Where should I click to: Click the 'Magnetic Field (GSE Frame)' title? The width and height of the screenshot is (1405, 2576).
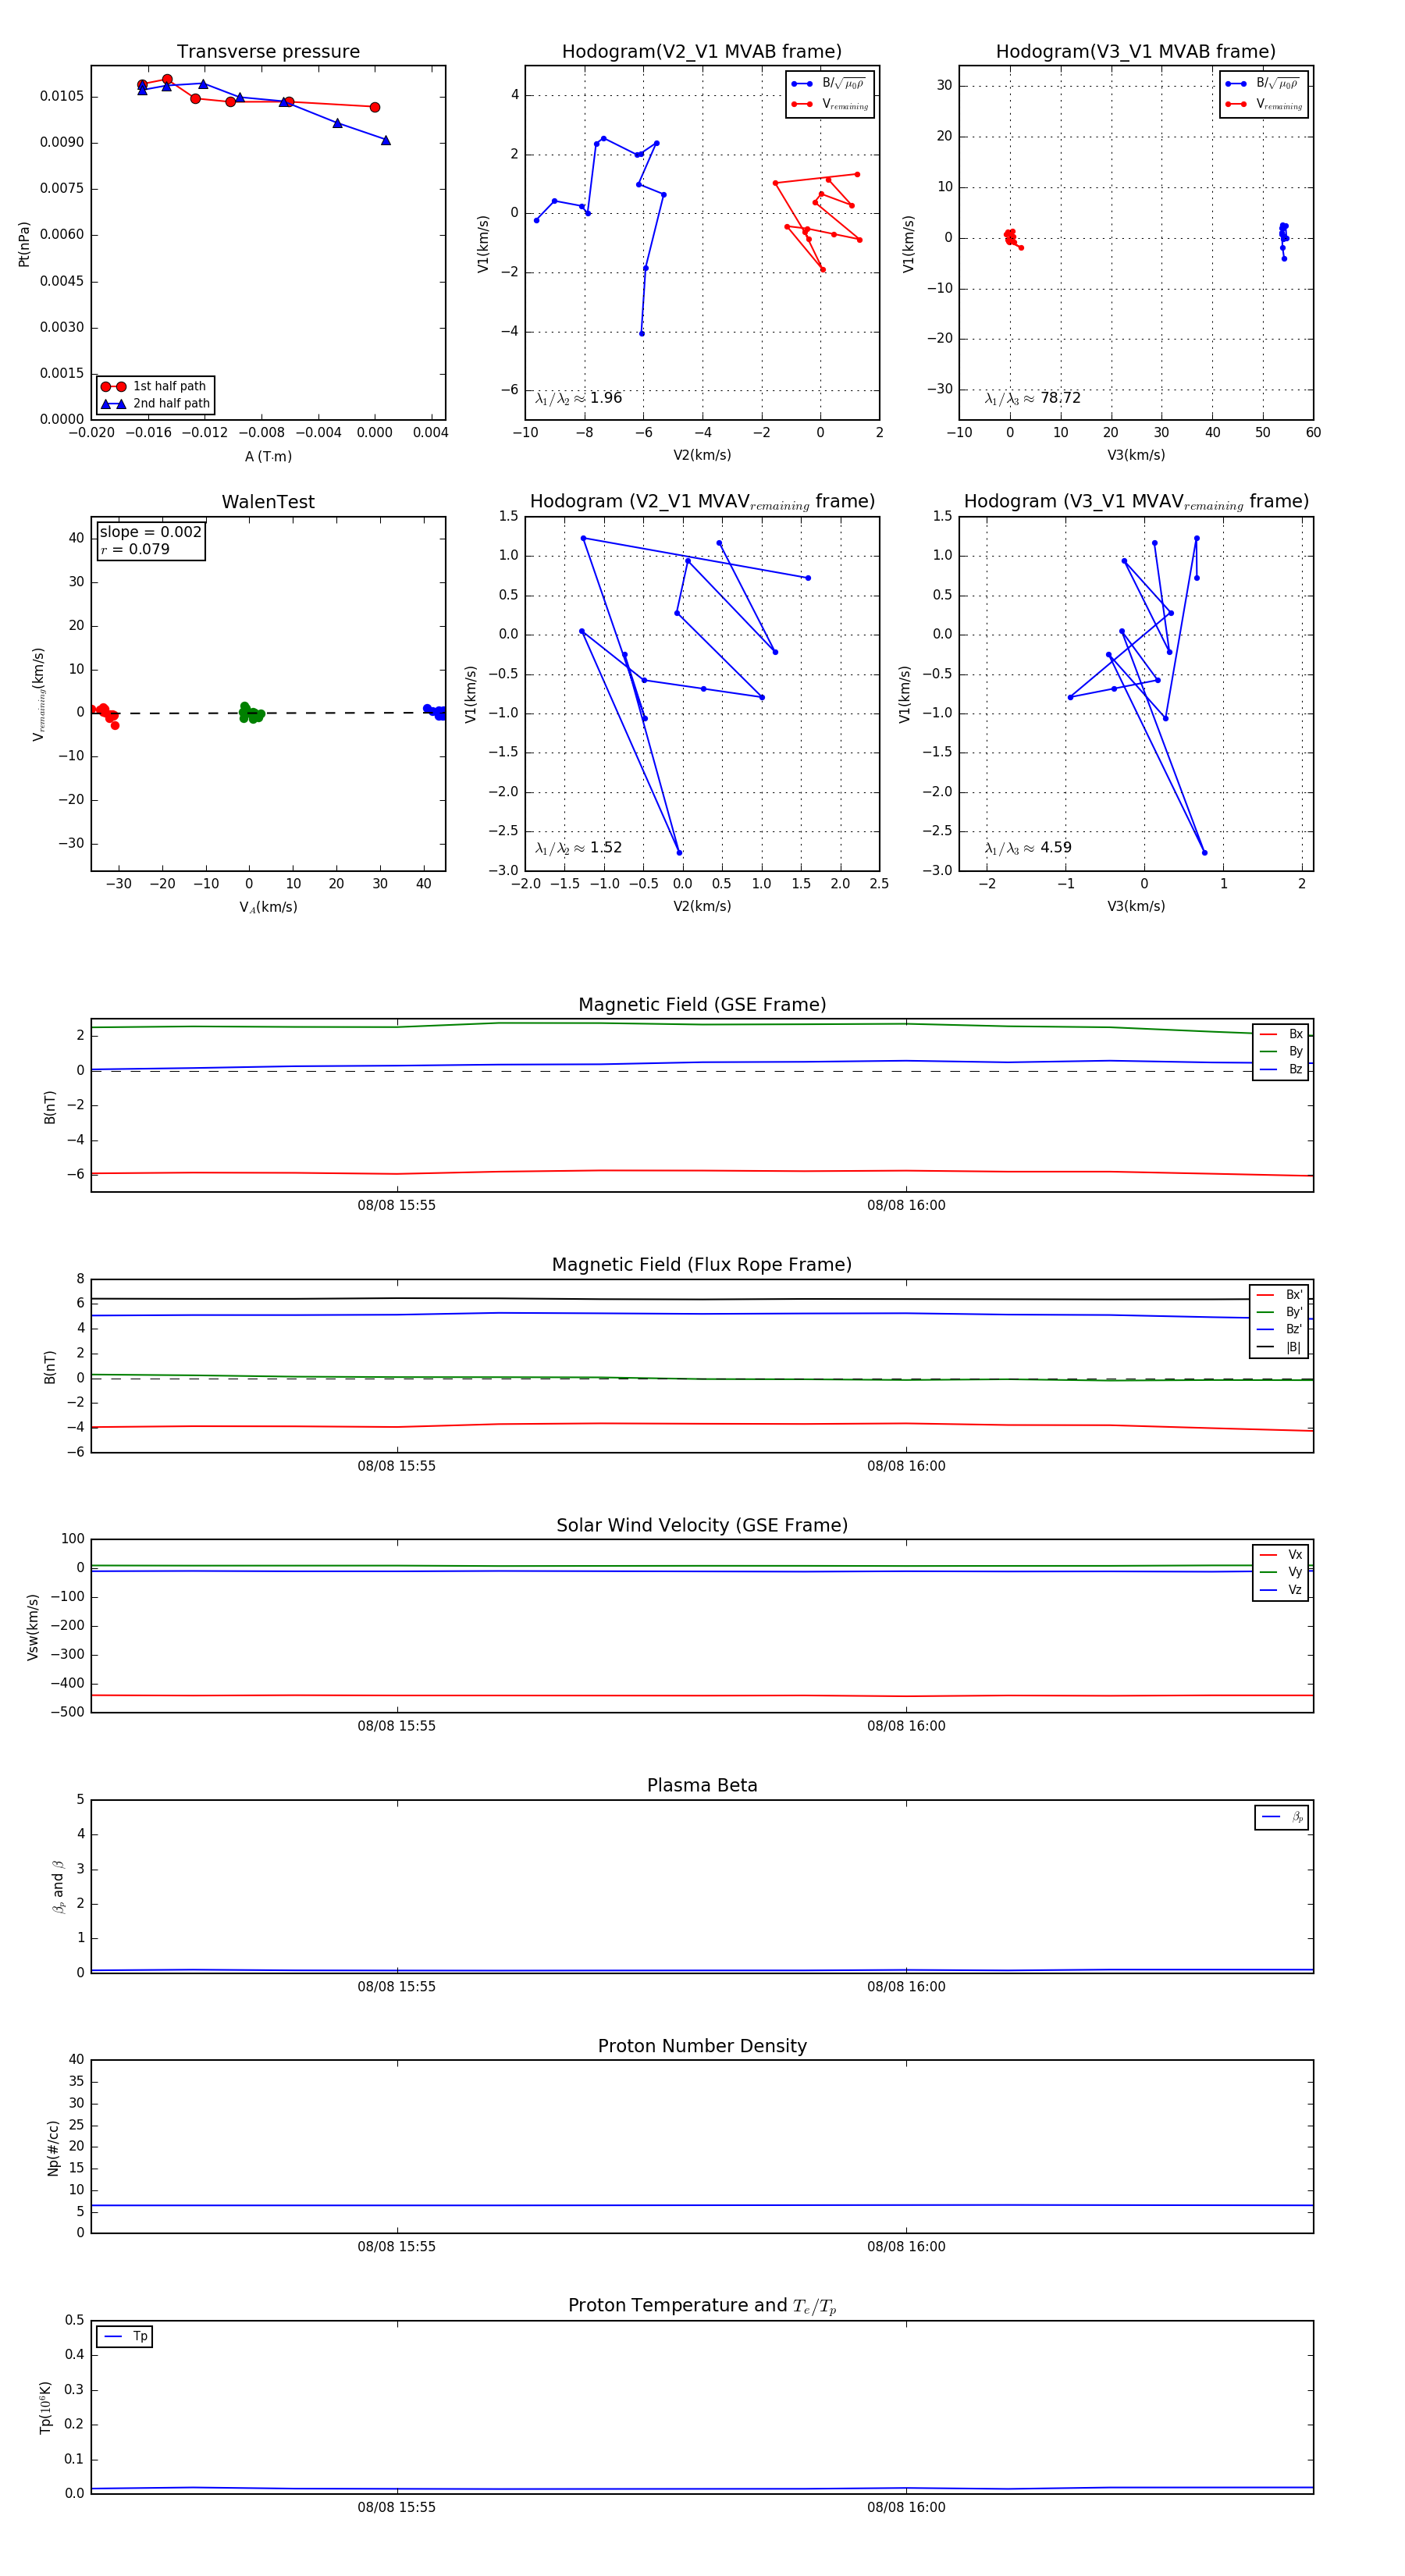pos(702,1005)
